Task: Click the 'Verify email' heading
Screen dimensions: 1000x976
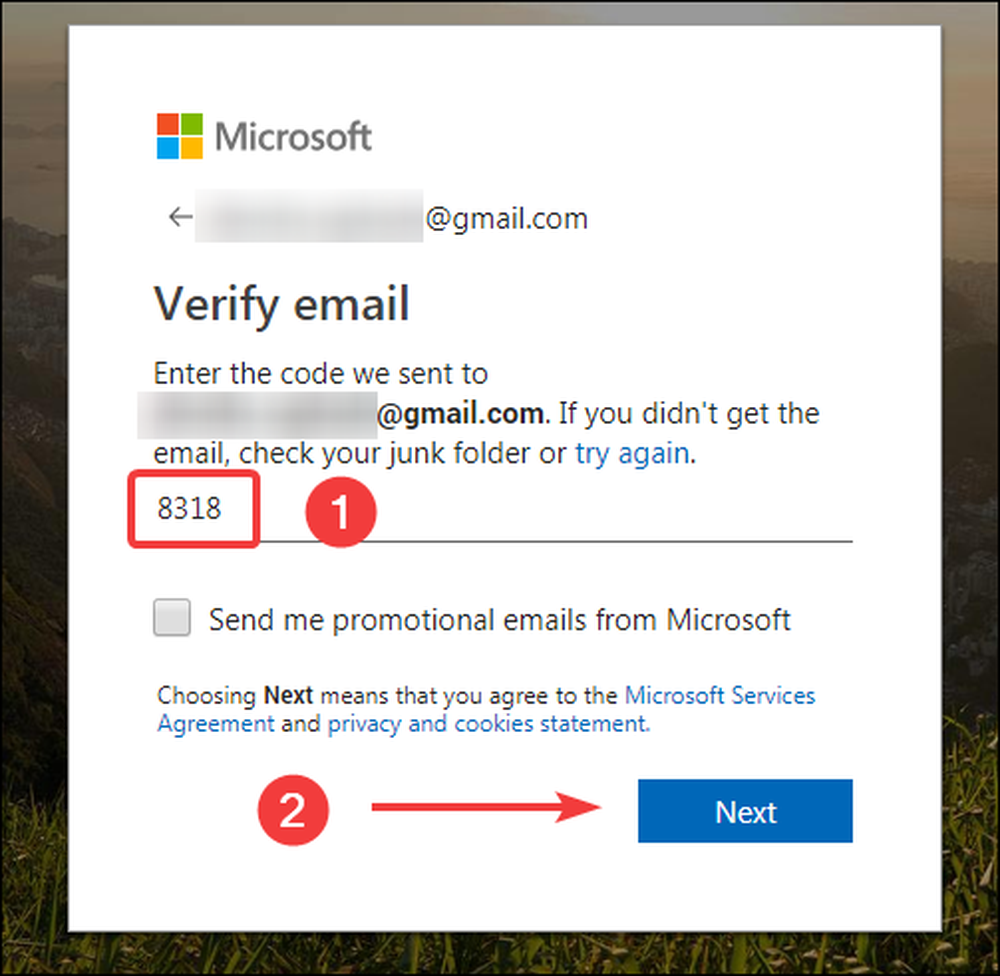Action: [x=281, y=304]
